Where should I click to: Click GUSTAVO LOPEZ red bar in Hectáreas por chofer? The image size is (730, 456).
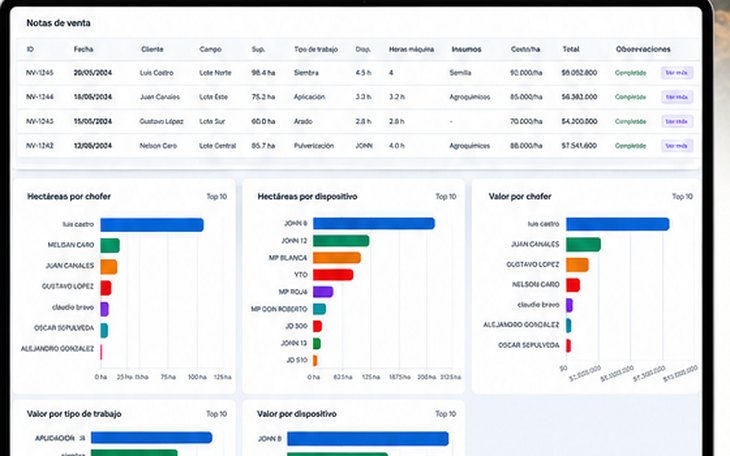coord(106,287)
